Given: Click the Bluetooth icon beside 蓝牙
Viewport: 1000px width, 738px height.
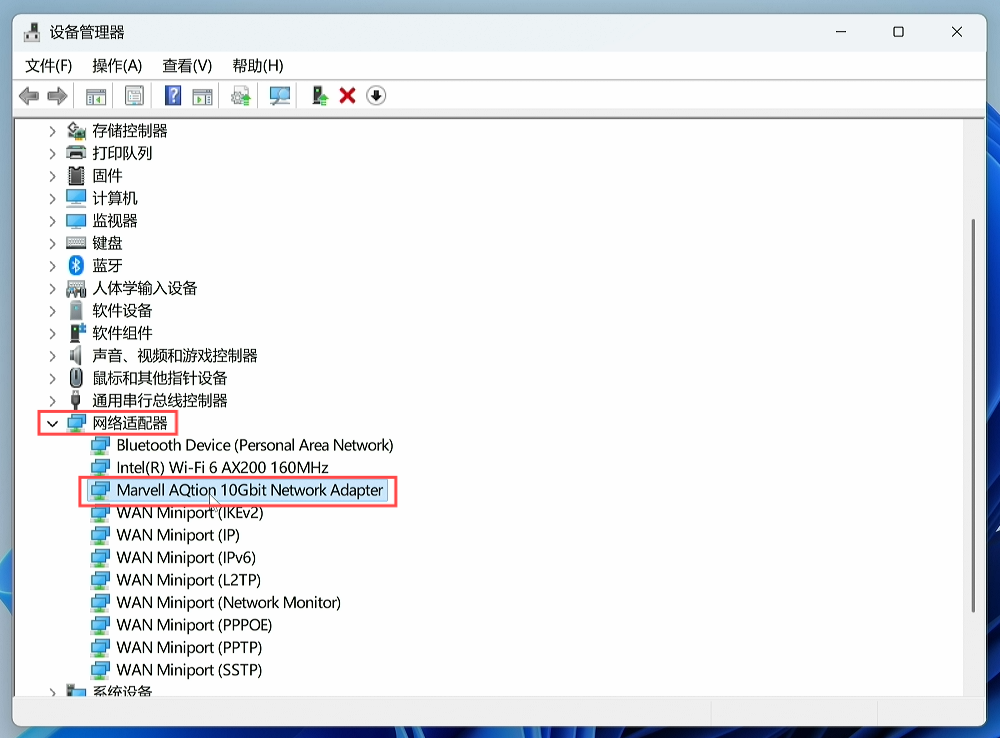Looking at the screenshot, I should coord(76,265).
